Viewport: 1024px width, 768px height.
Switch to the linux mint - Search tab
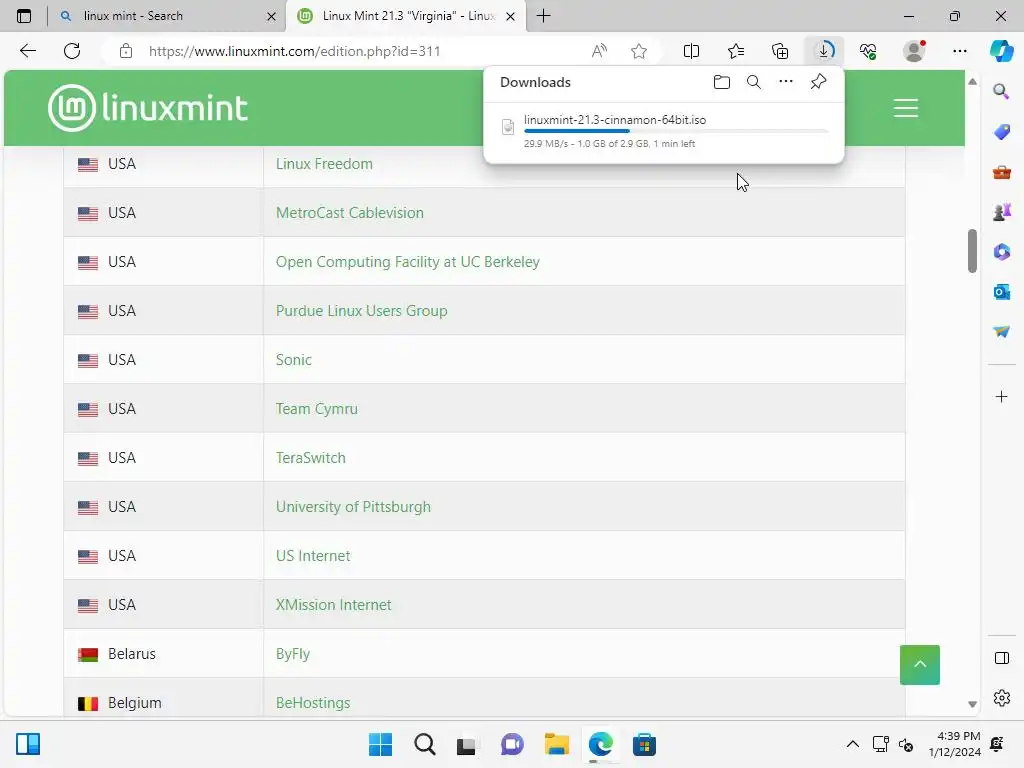pyautogui.click(x=167, y=16)
